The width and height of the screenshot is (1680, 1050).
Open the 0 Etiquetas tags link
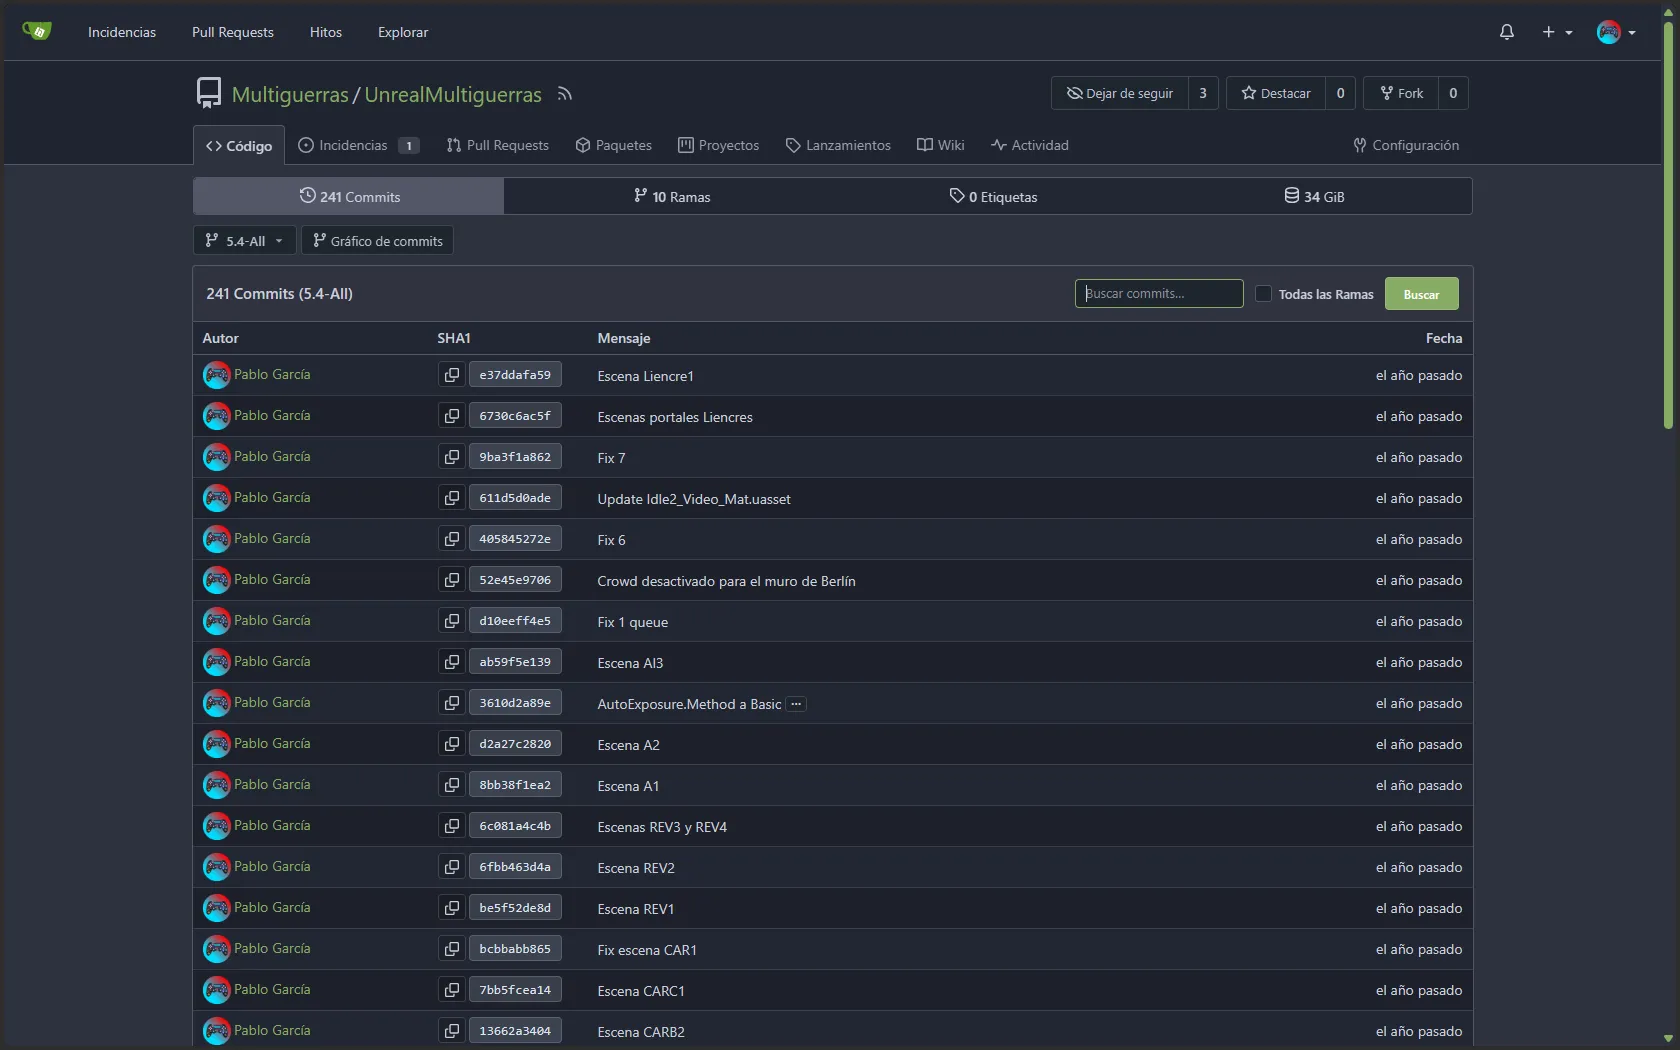993,197
